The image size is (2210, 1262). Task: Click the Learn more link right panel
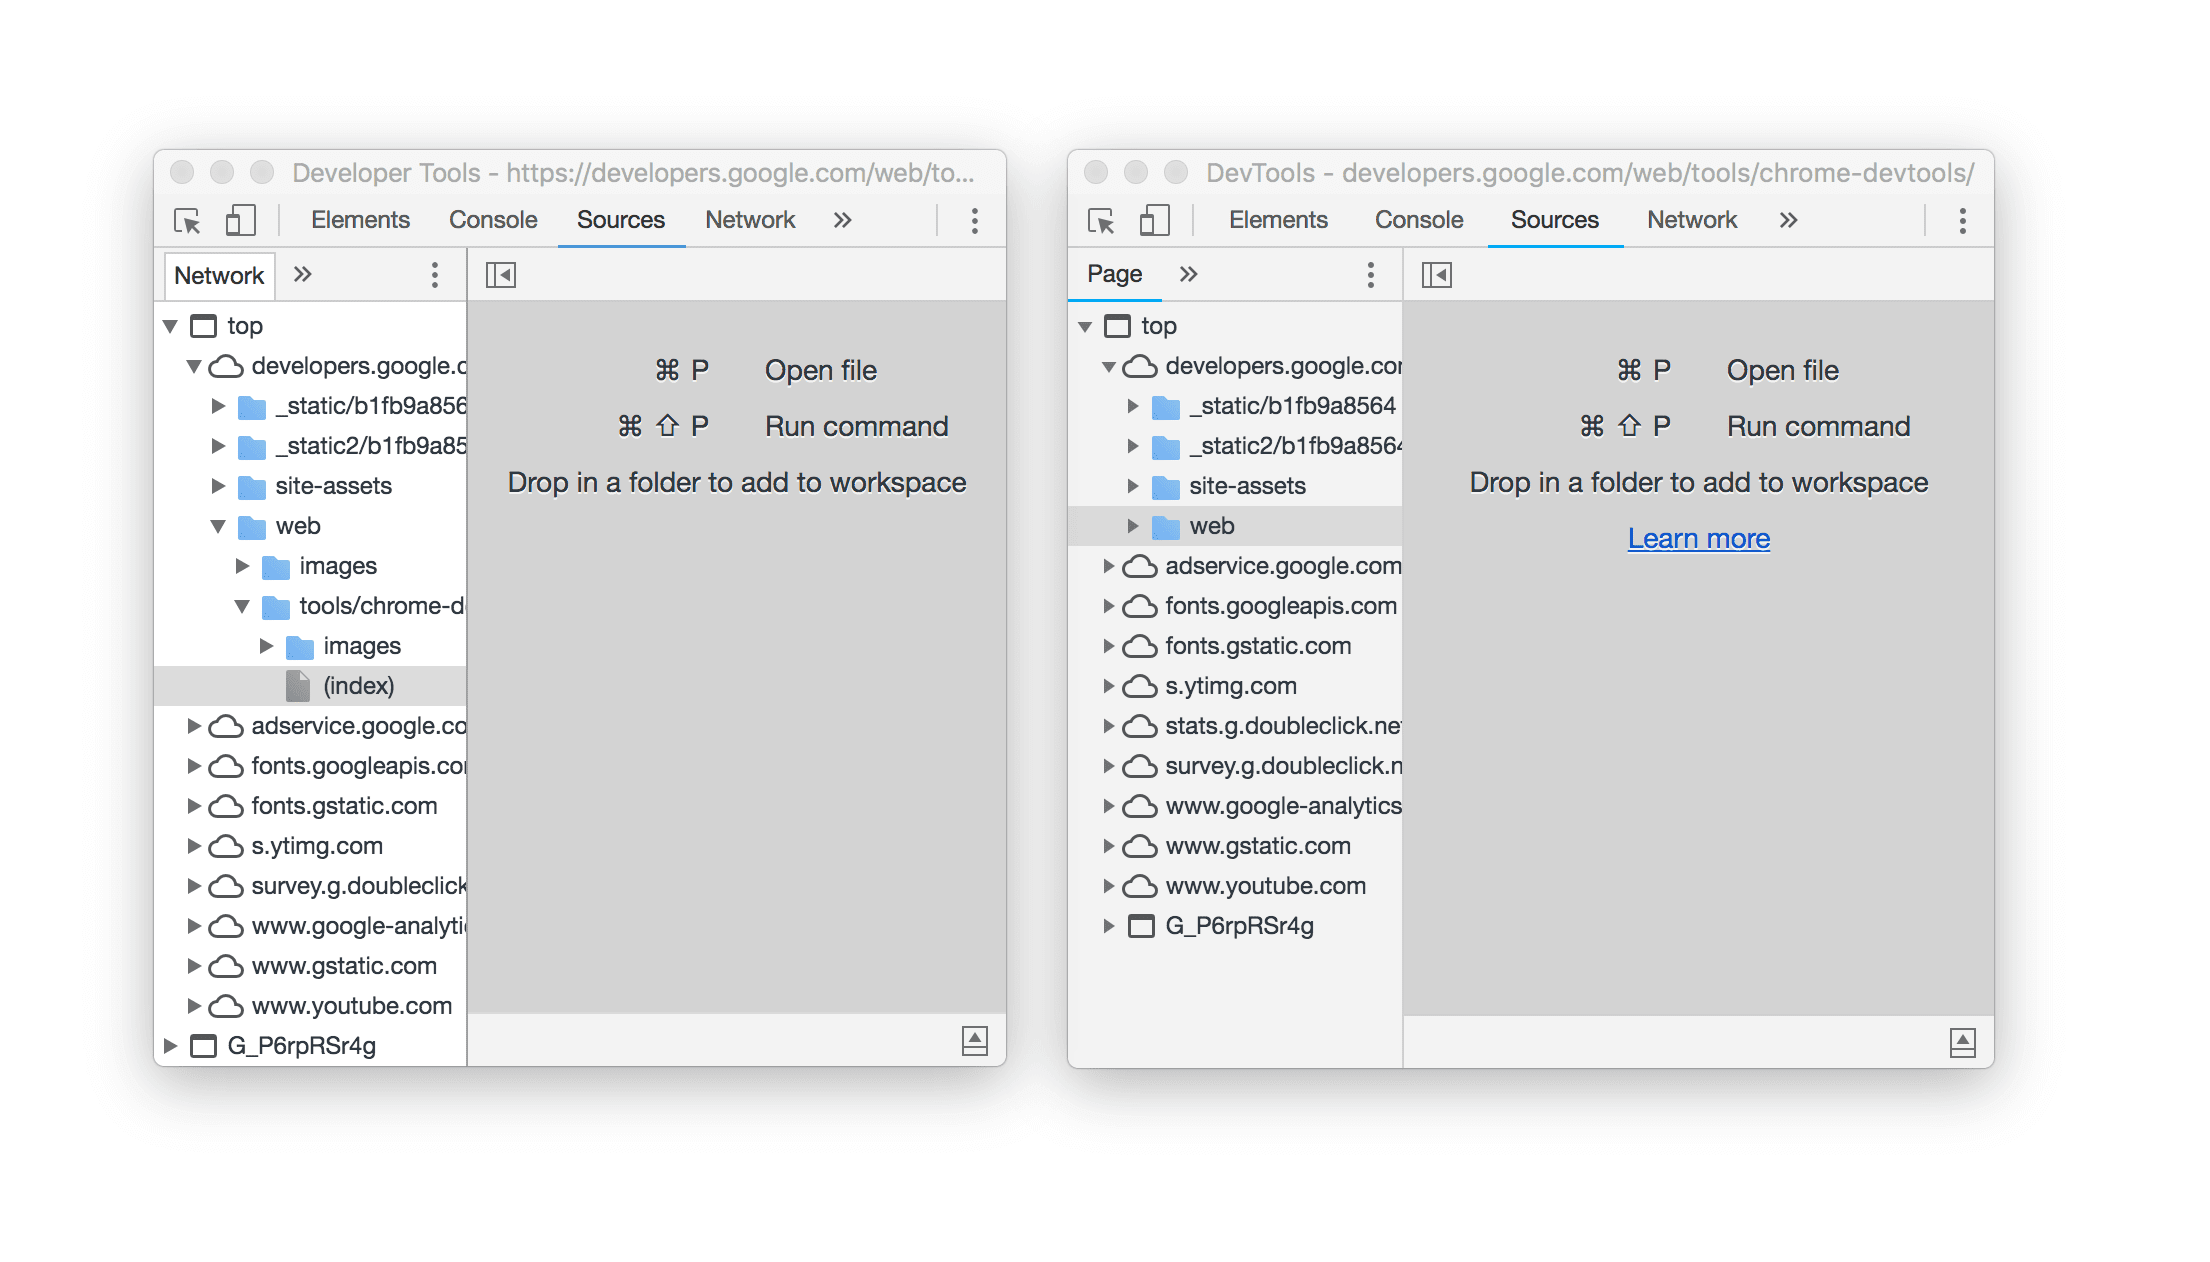tap(1702, 538)
